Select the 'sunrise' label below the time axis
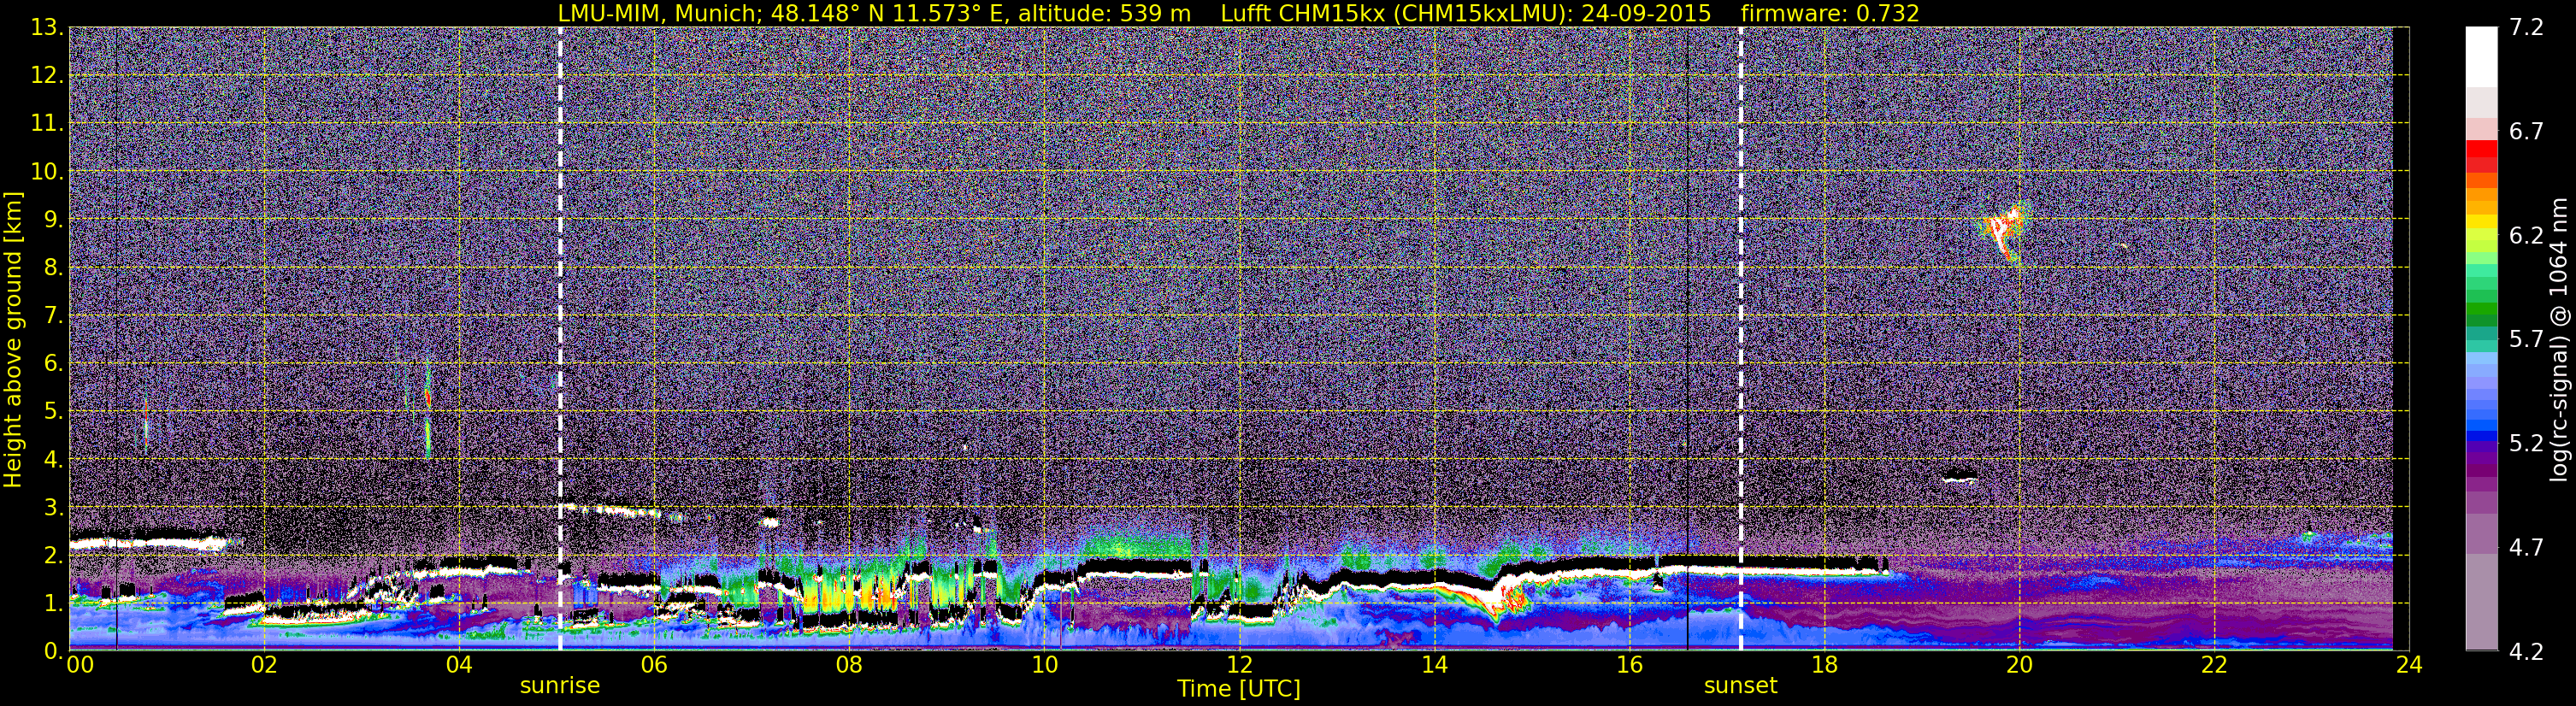Image resolution: width=2576 pixels, height=706 pixels. (x=560, y=686)
